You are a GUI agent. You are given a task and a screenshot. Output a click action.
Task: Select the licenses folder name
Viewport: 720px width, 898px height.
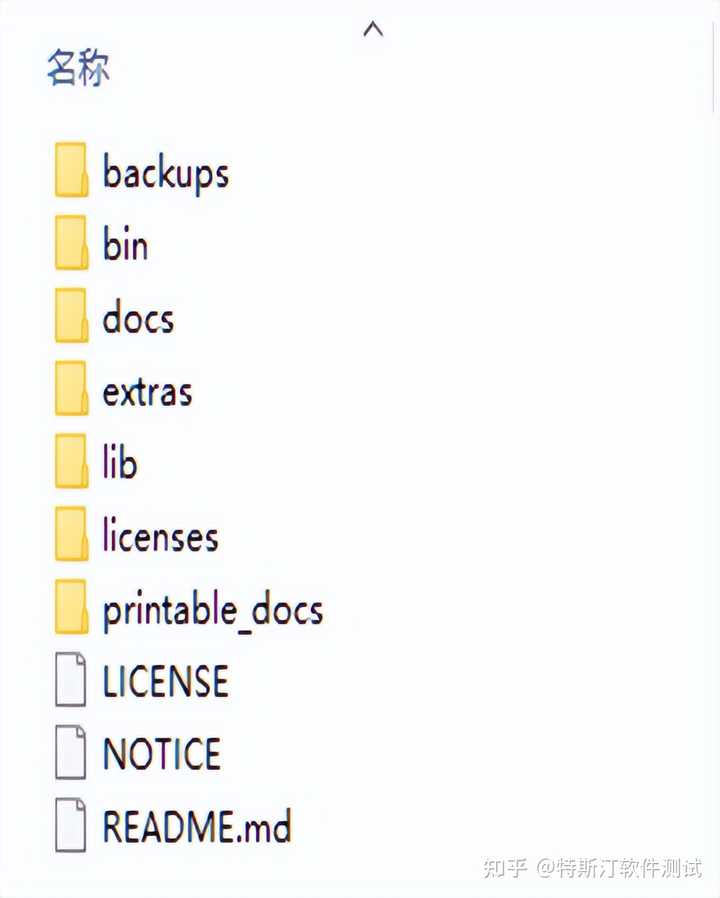coord(160,535)
